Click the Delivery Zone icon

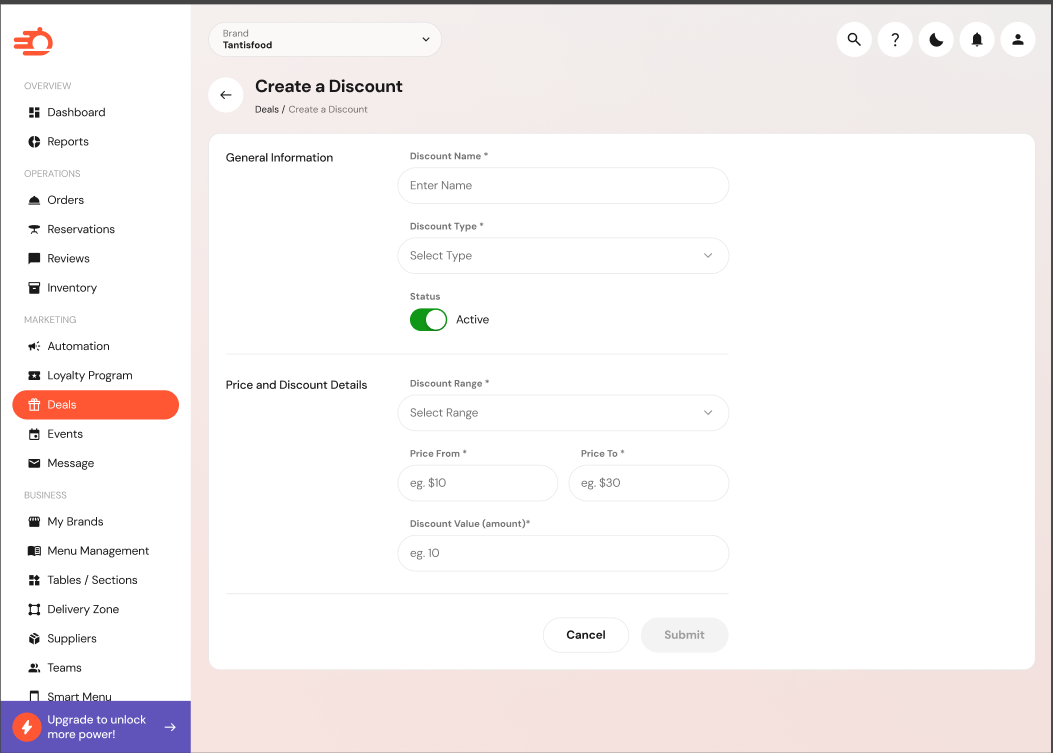point(34,609)
